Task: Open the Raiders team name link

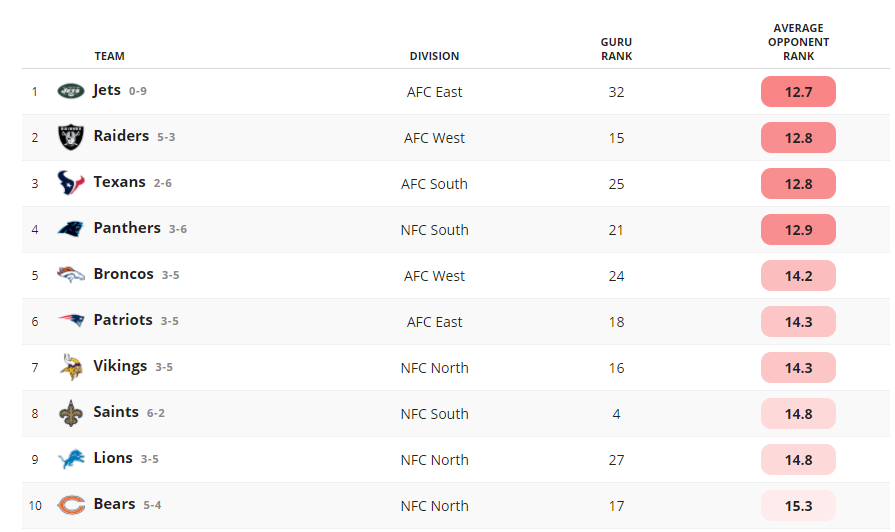Action: point(121,136)
